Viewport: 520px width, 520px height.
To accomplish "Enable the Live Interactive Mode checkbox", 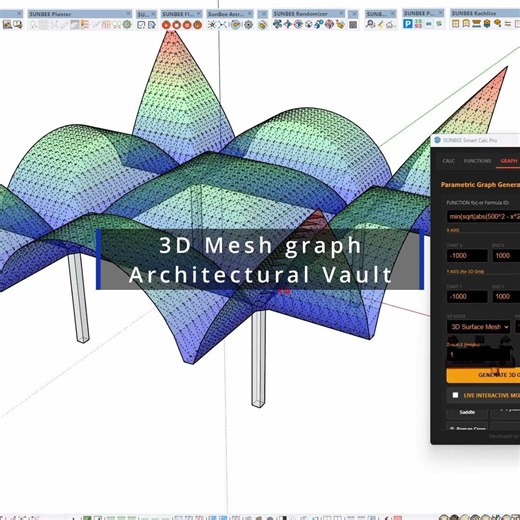I will (x=455, y=395).
